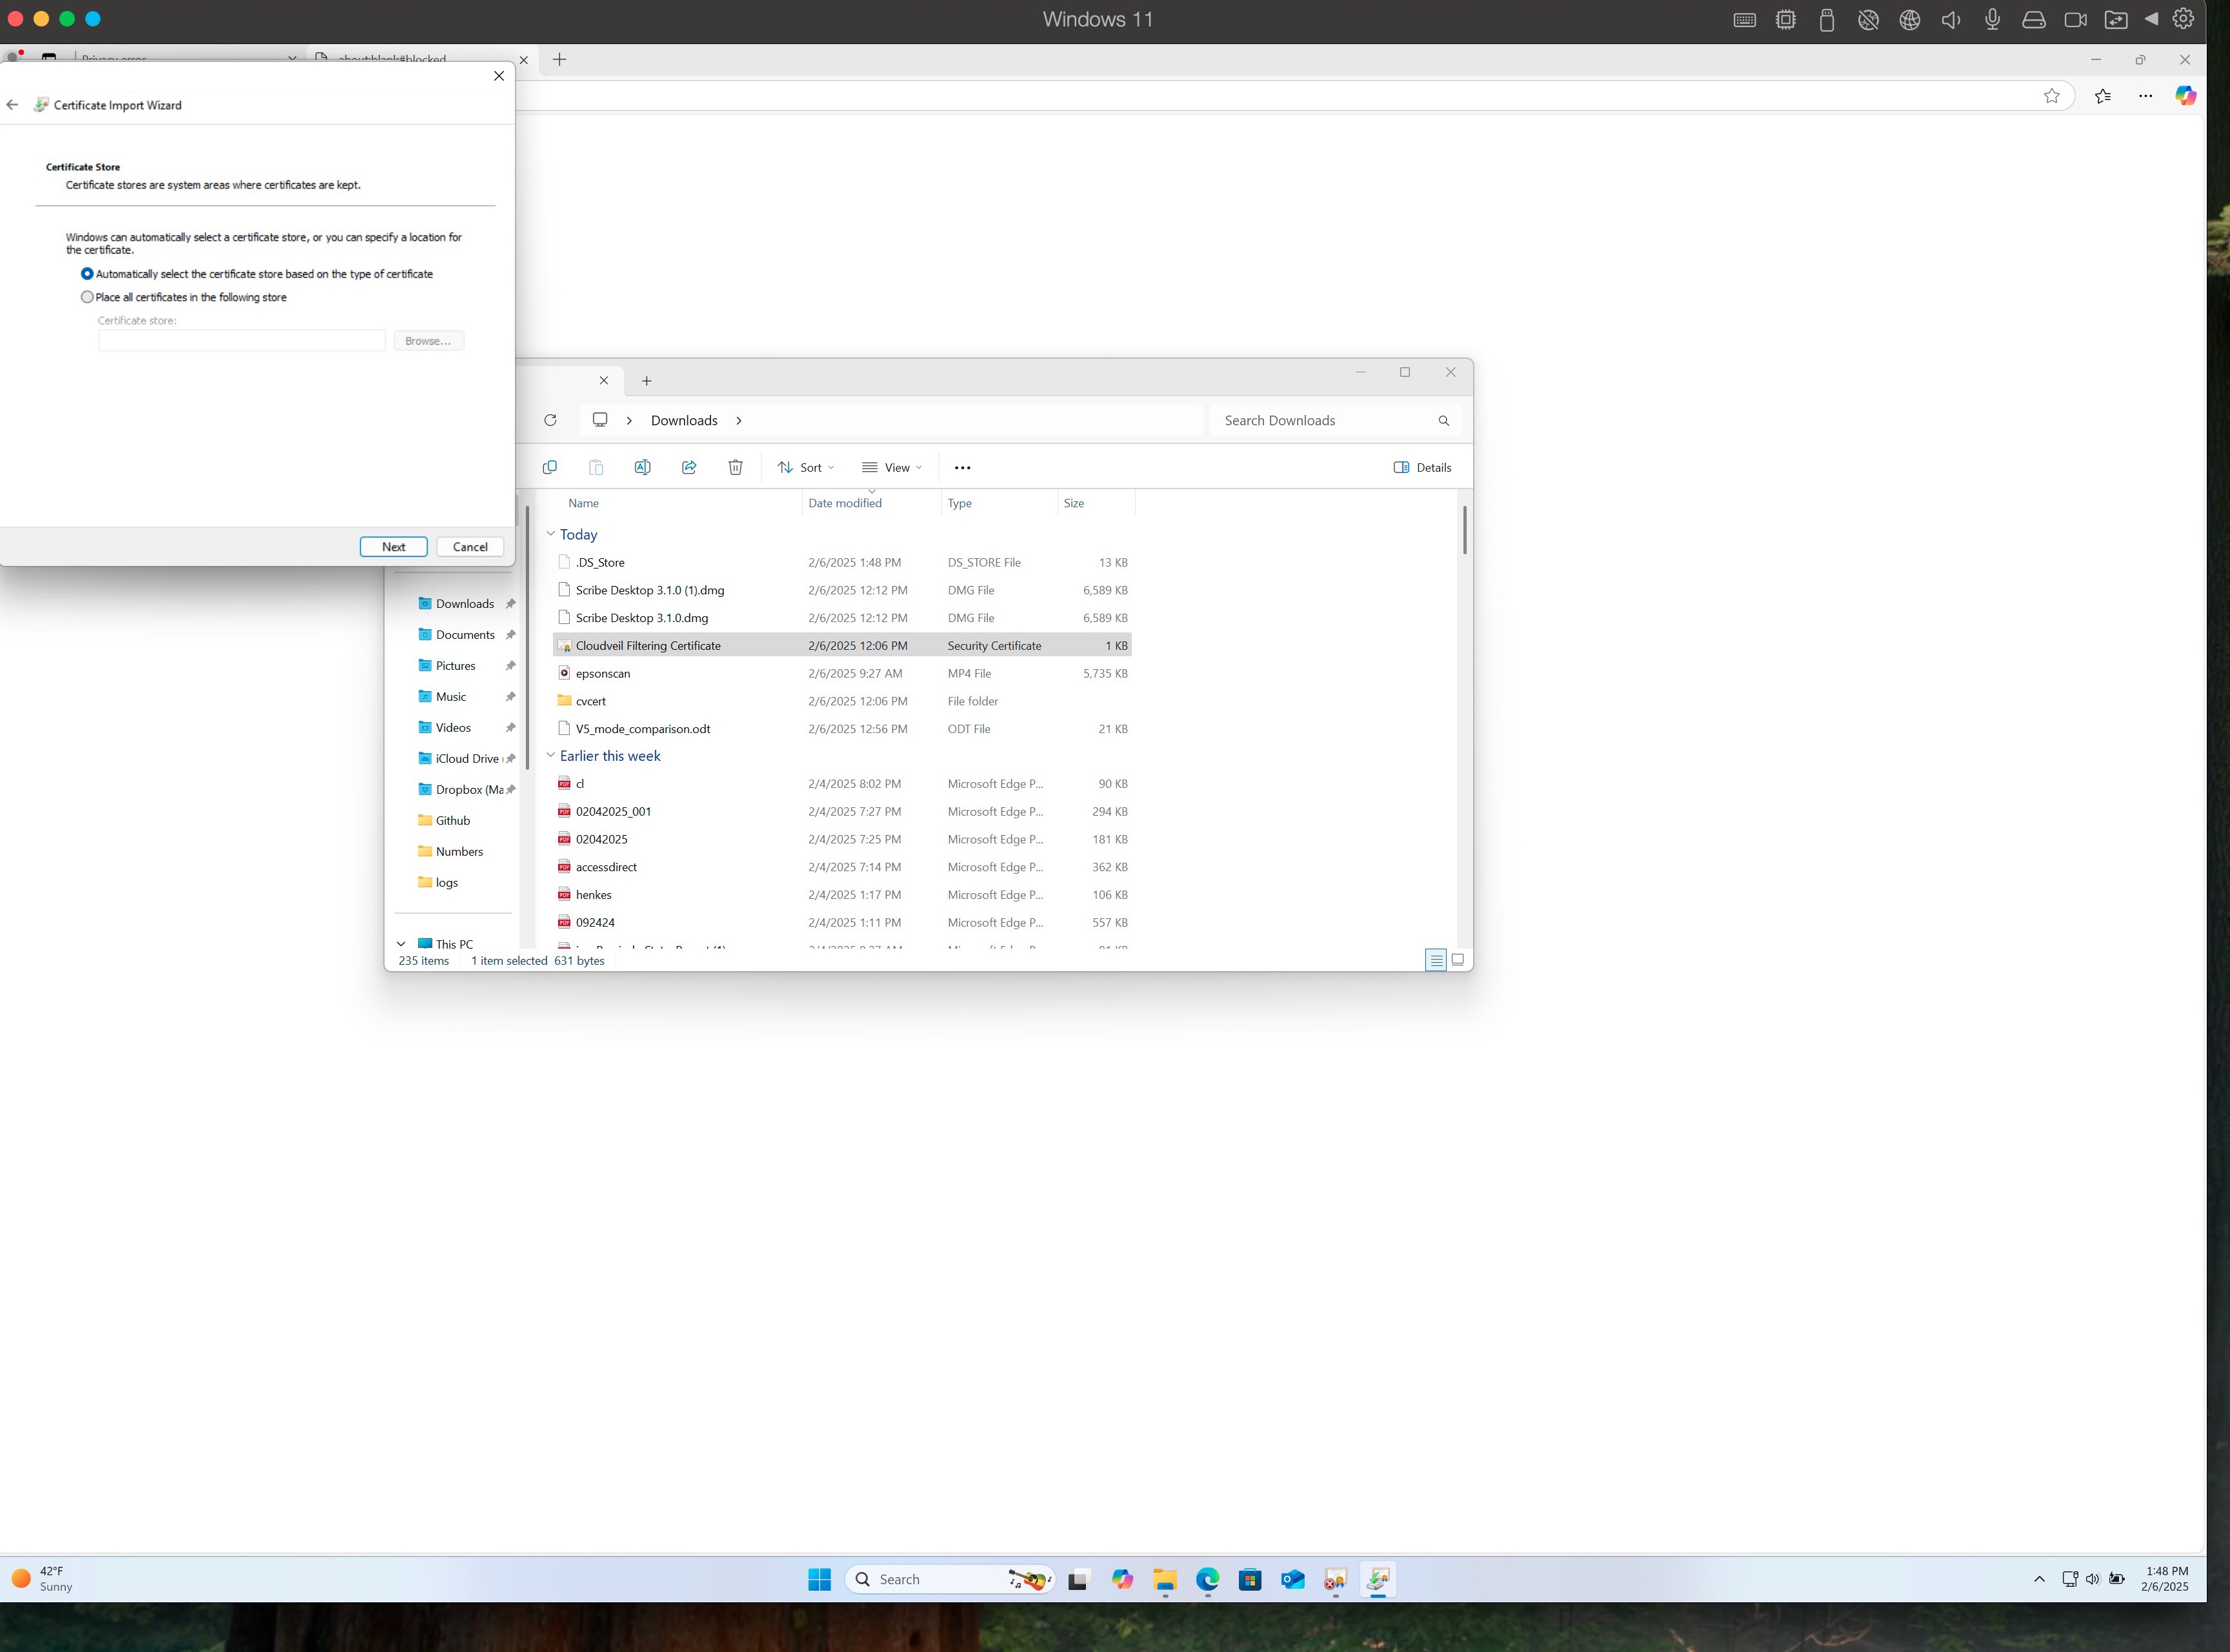Open the Favorites list icon in Edge
The height and width of the screenshot is (1652, 2230).
[x=2103, y=96]
